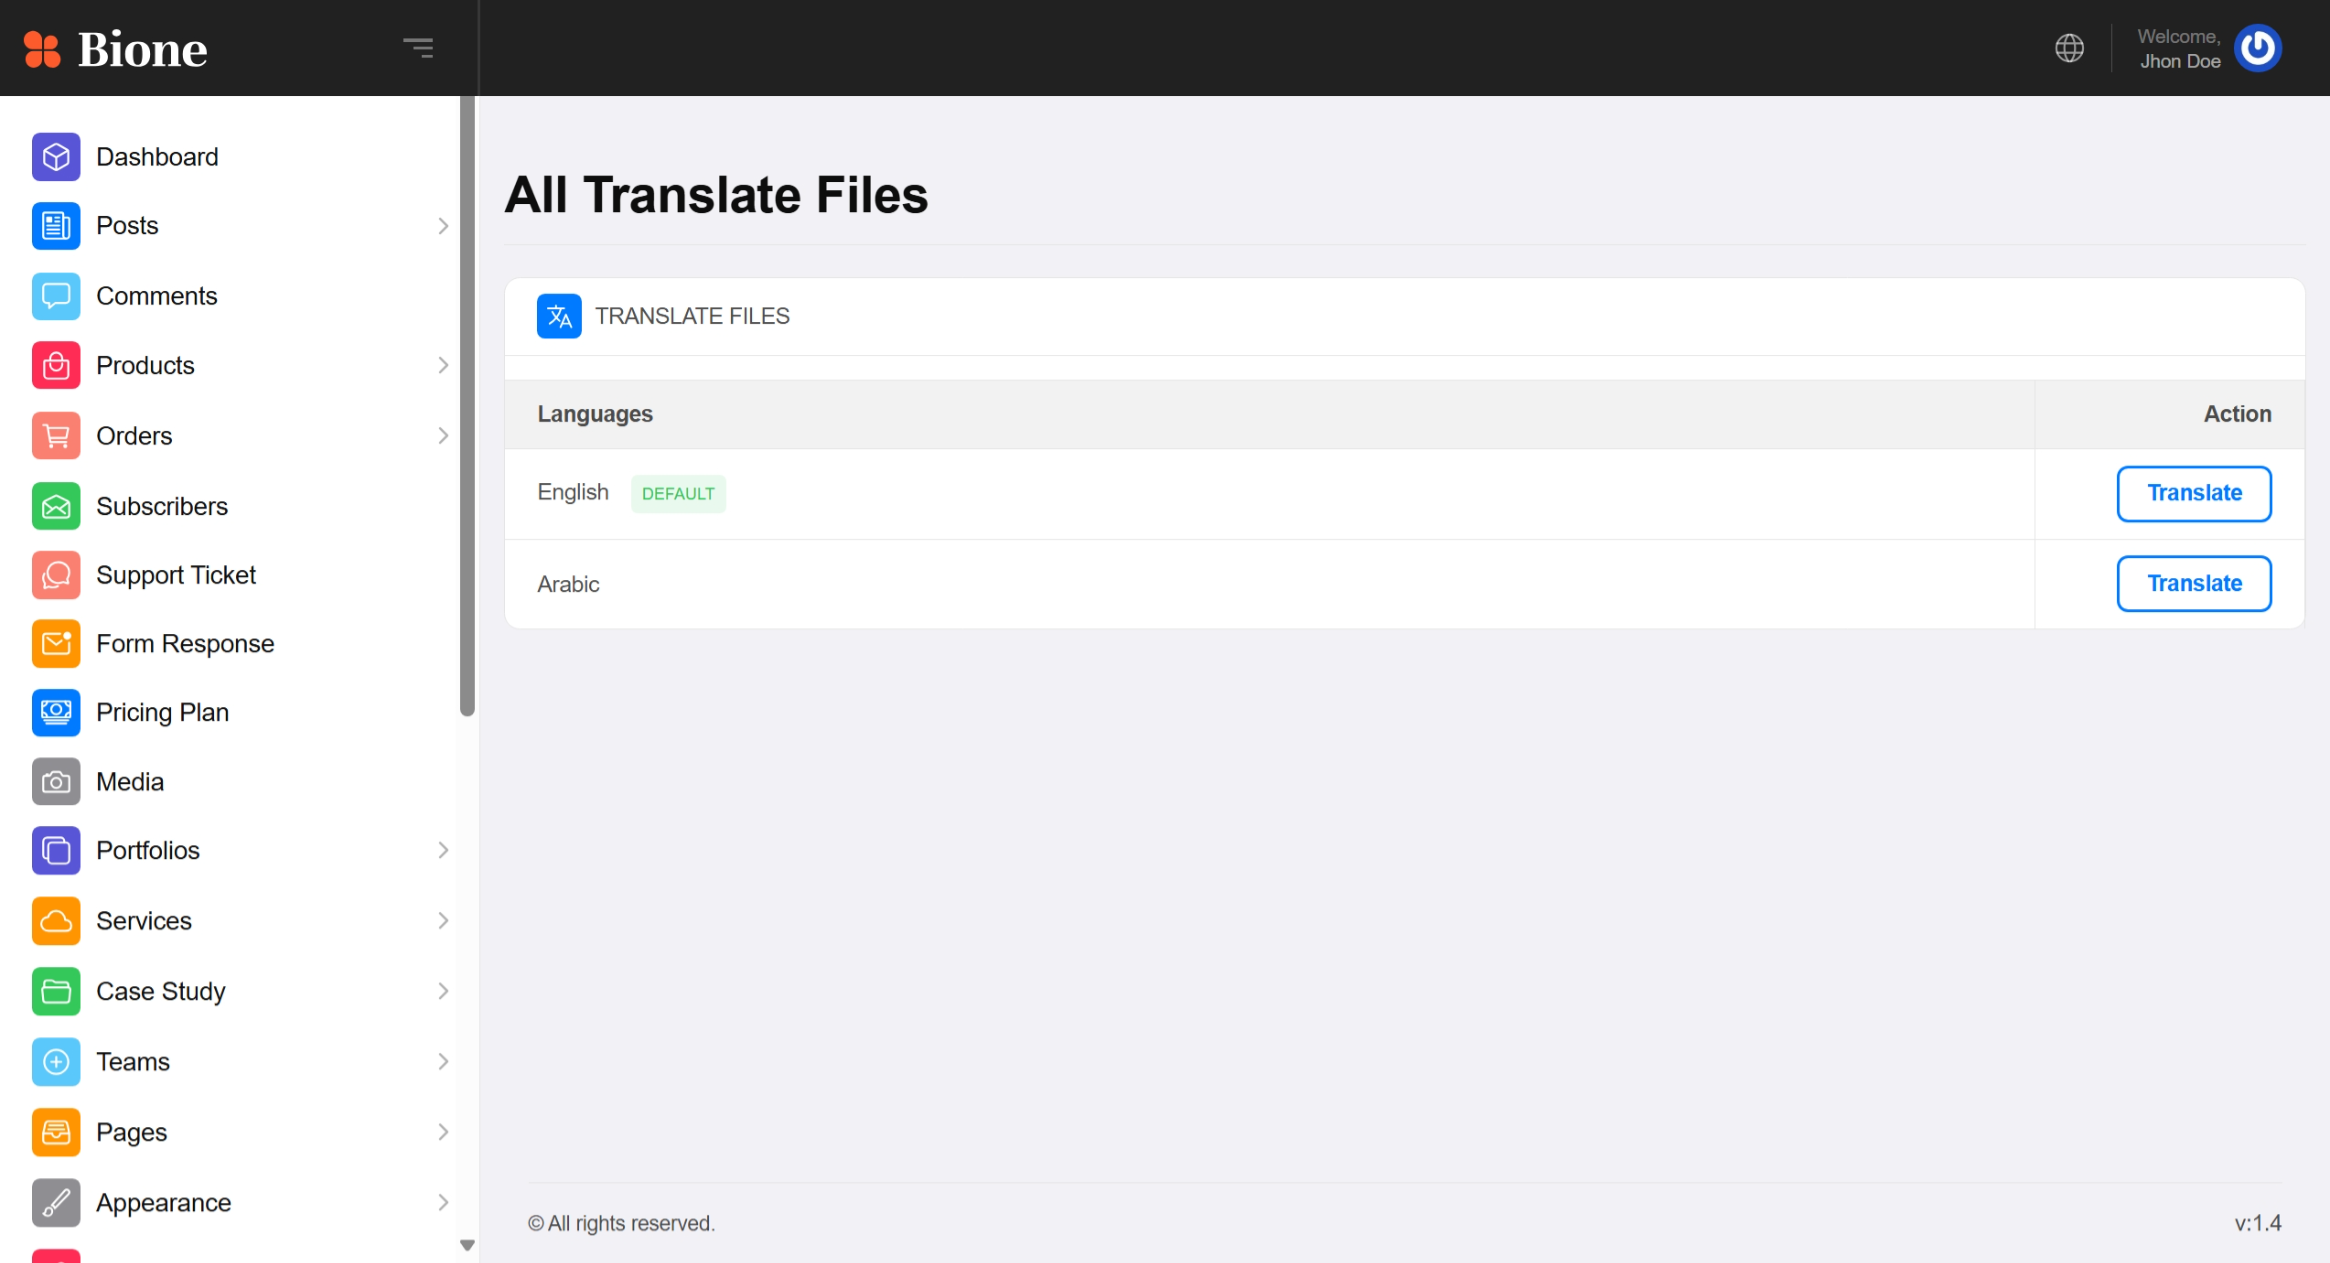2330x1263 pixels.
Task: Click the Bione logo icon
Action: (x=42, y=49)
